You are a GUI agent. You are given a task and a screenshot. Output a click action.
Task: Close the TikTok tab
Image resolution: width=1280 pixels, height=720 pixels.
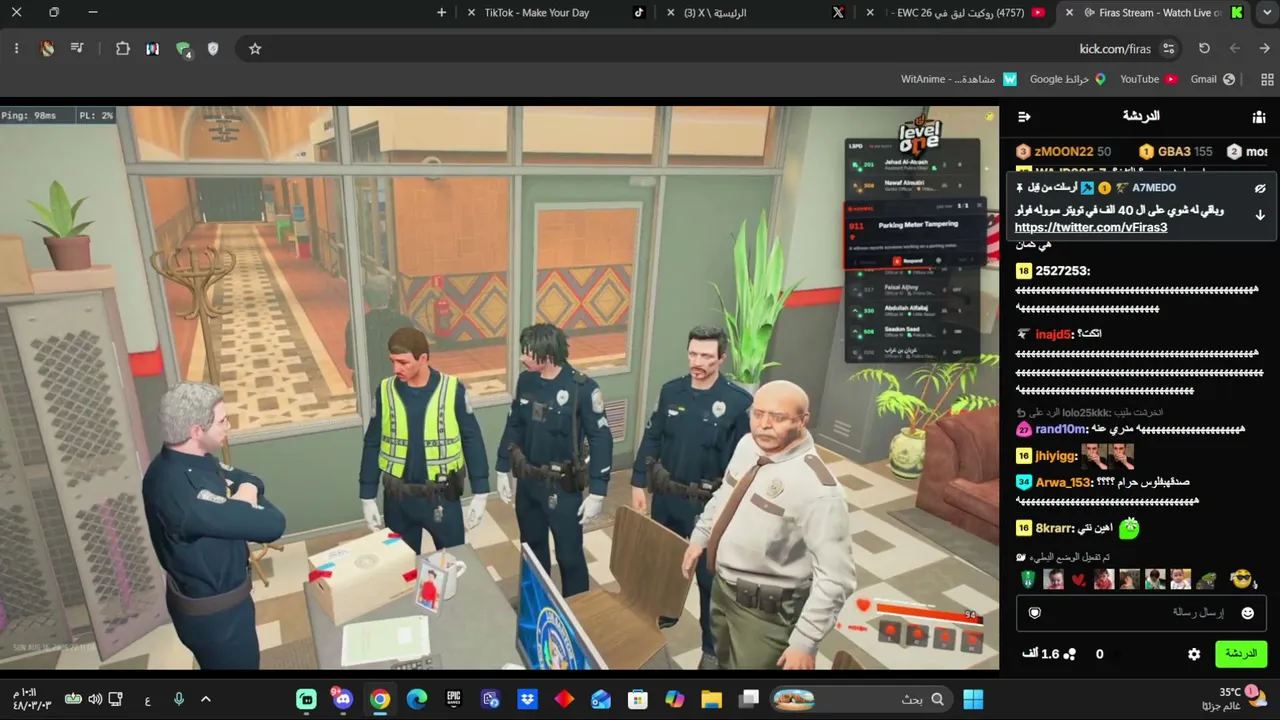(471, 13)
